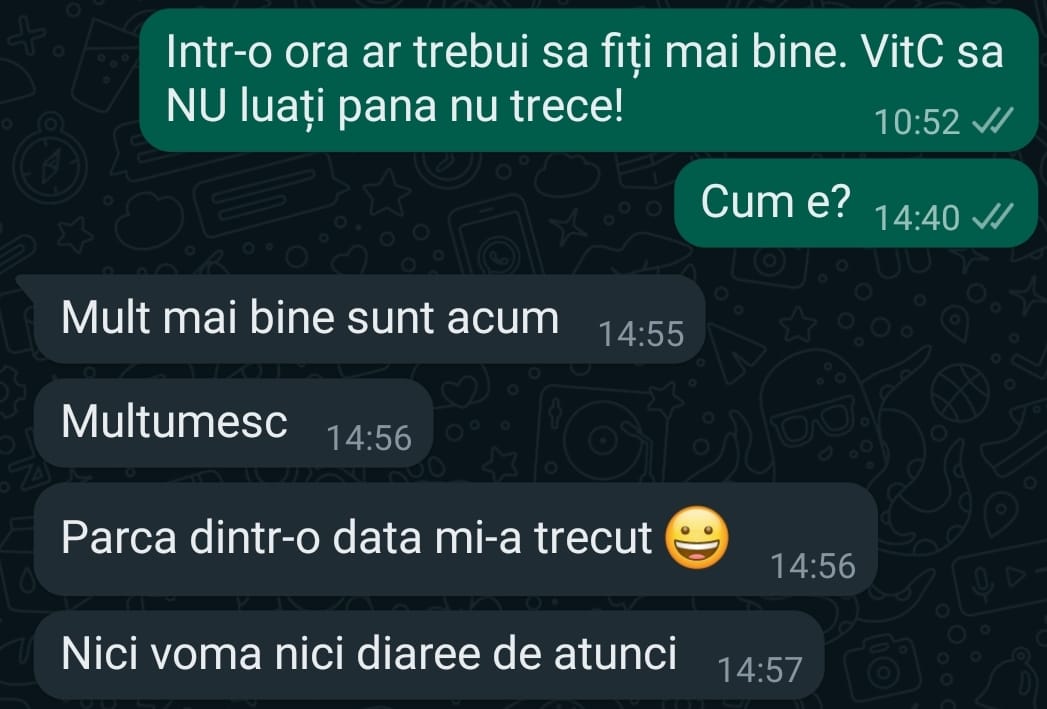Image resolution: width=1047 pixels, height=709 pixels.
Task: Tap the 14:55 timestamp
Action: click(x=641, y=334)
